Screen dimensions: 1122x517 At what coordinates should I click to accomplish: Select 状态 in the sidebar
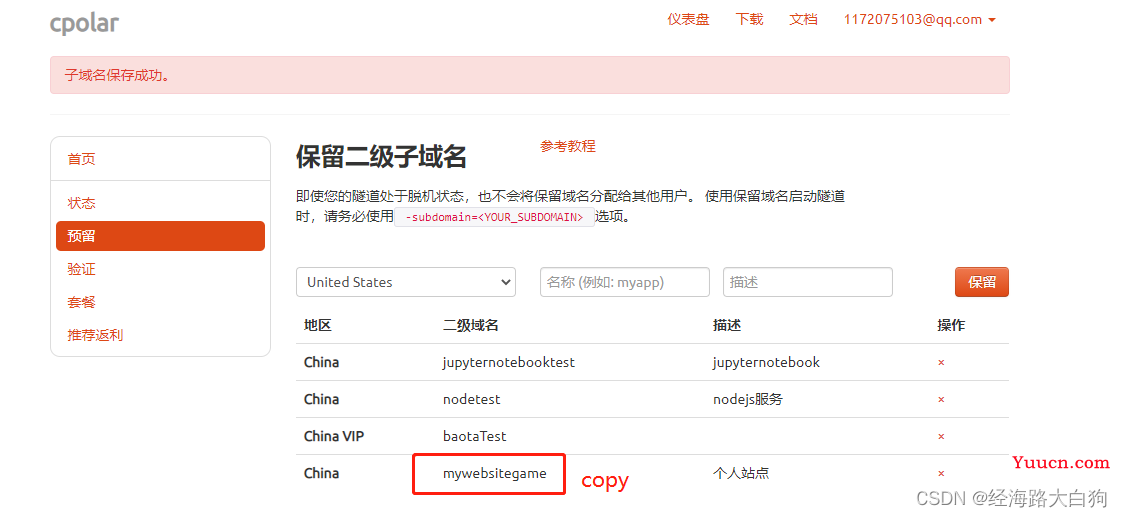coord(81,203)
